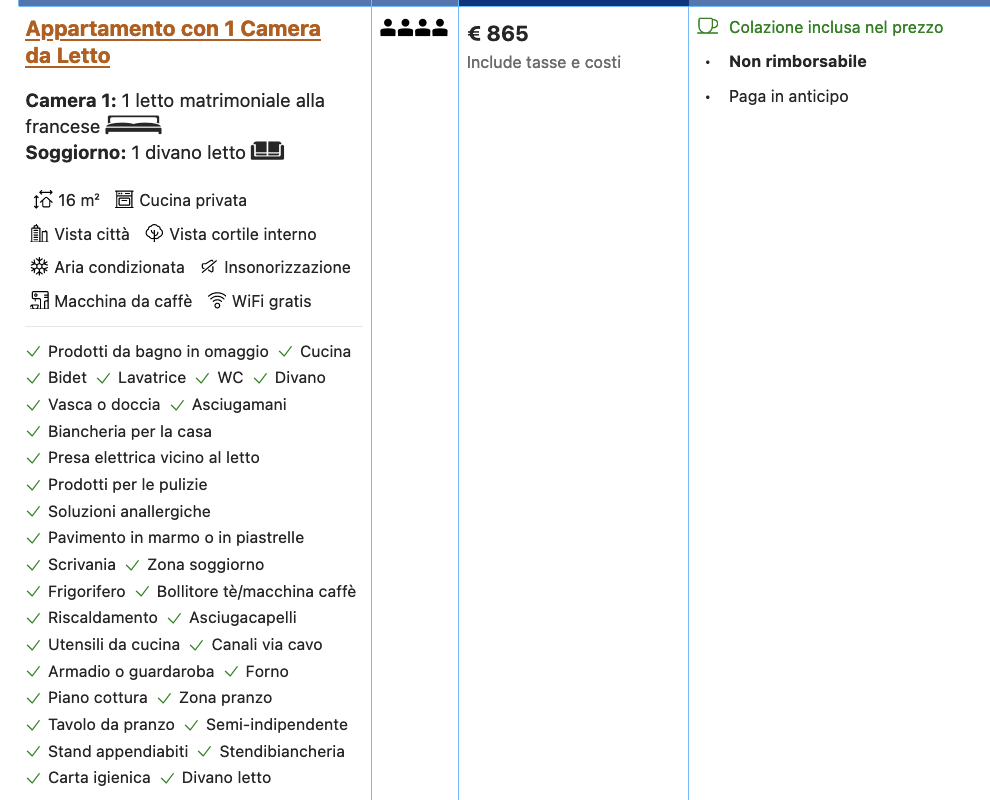Click the Aria condizionata snowflake icon

(x=39, y=267)
